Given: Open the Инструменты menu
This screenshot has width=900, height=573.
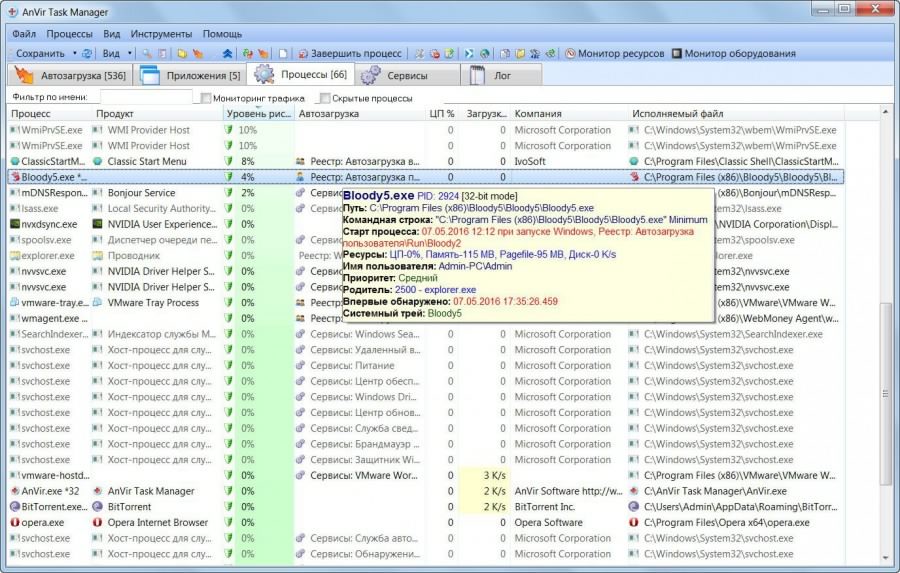Looking at the screenshot, I should click(161, 33).
